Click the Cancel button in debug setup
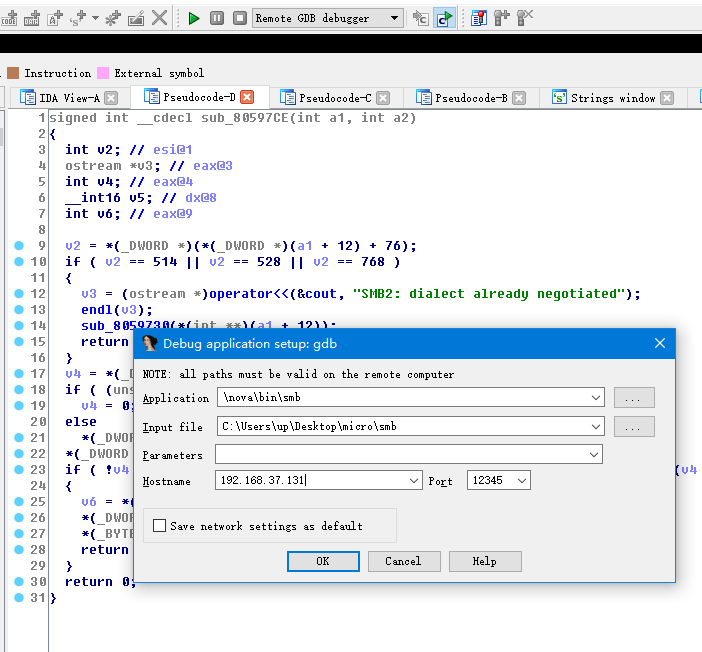Viewport: 702px width, 652px height. point(404,561)
